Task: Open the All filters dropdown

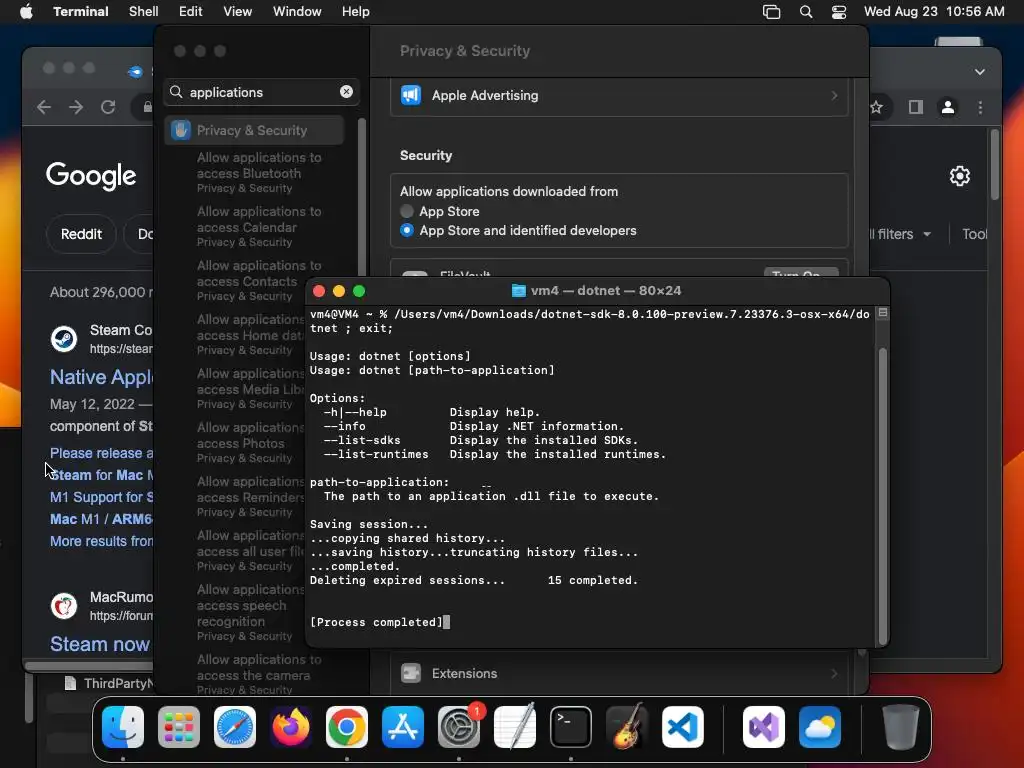Action: point(901,234)
